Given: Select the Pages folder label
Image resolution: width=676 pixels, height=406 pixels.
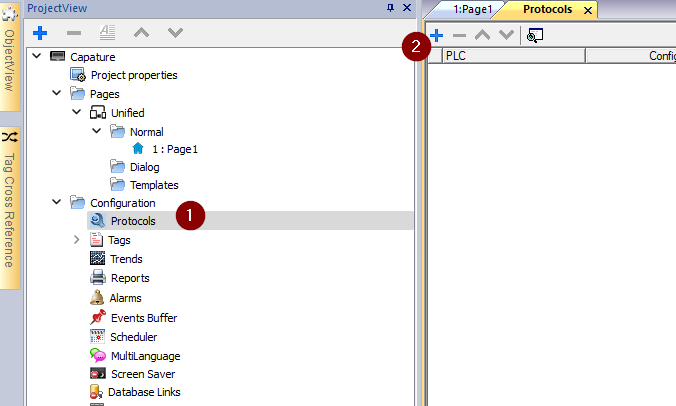Looking at the screenshot, I should [104, 94].
